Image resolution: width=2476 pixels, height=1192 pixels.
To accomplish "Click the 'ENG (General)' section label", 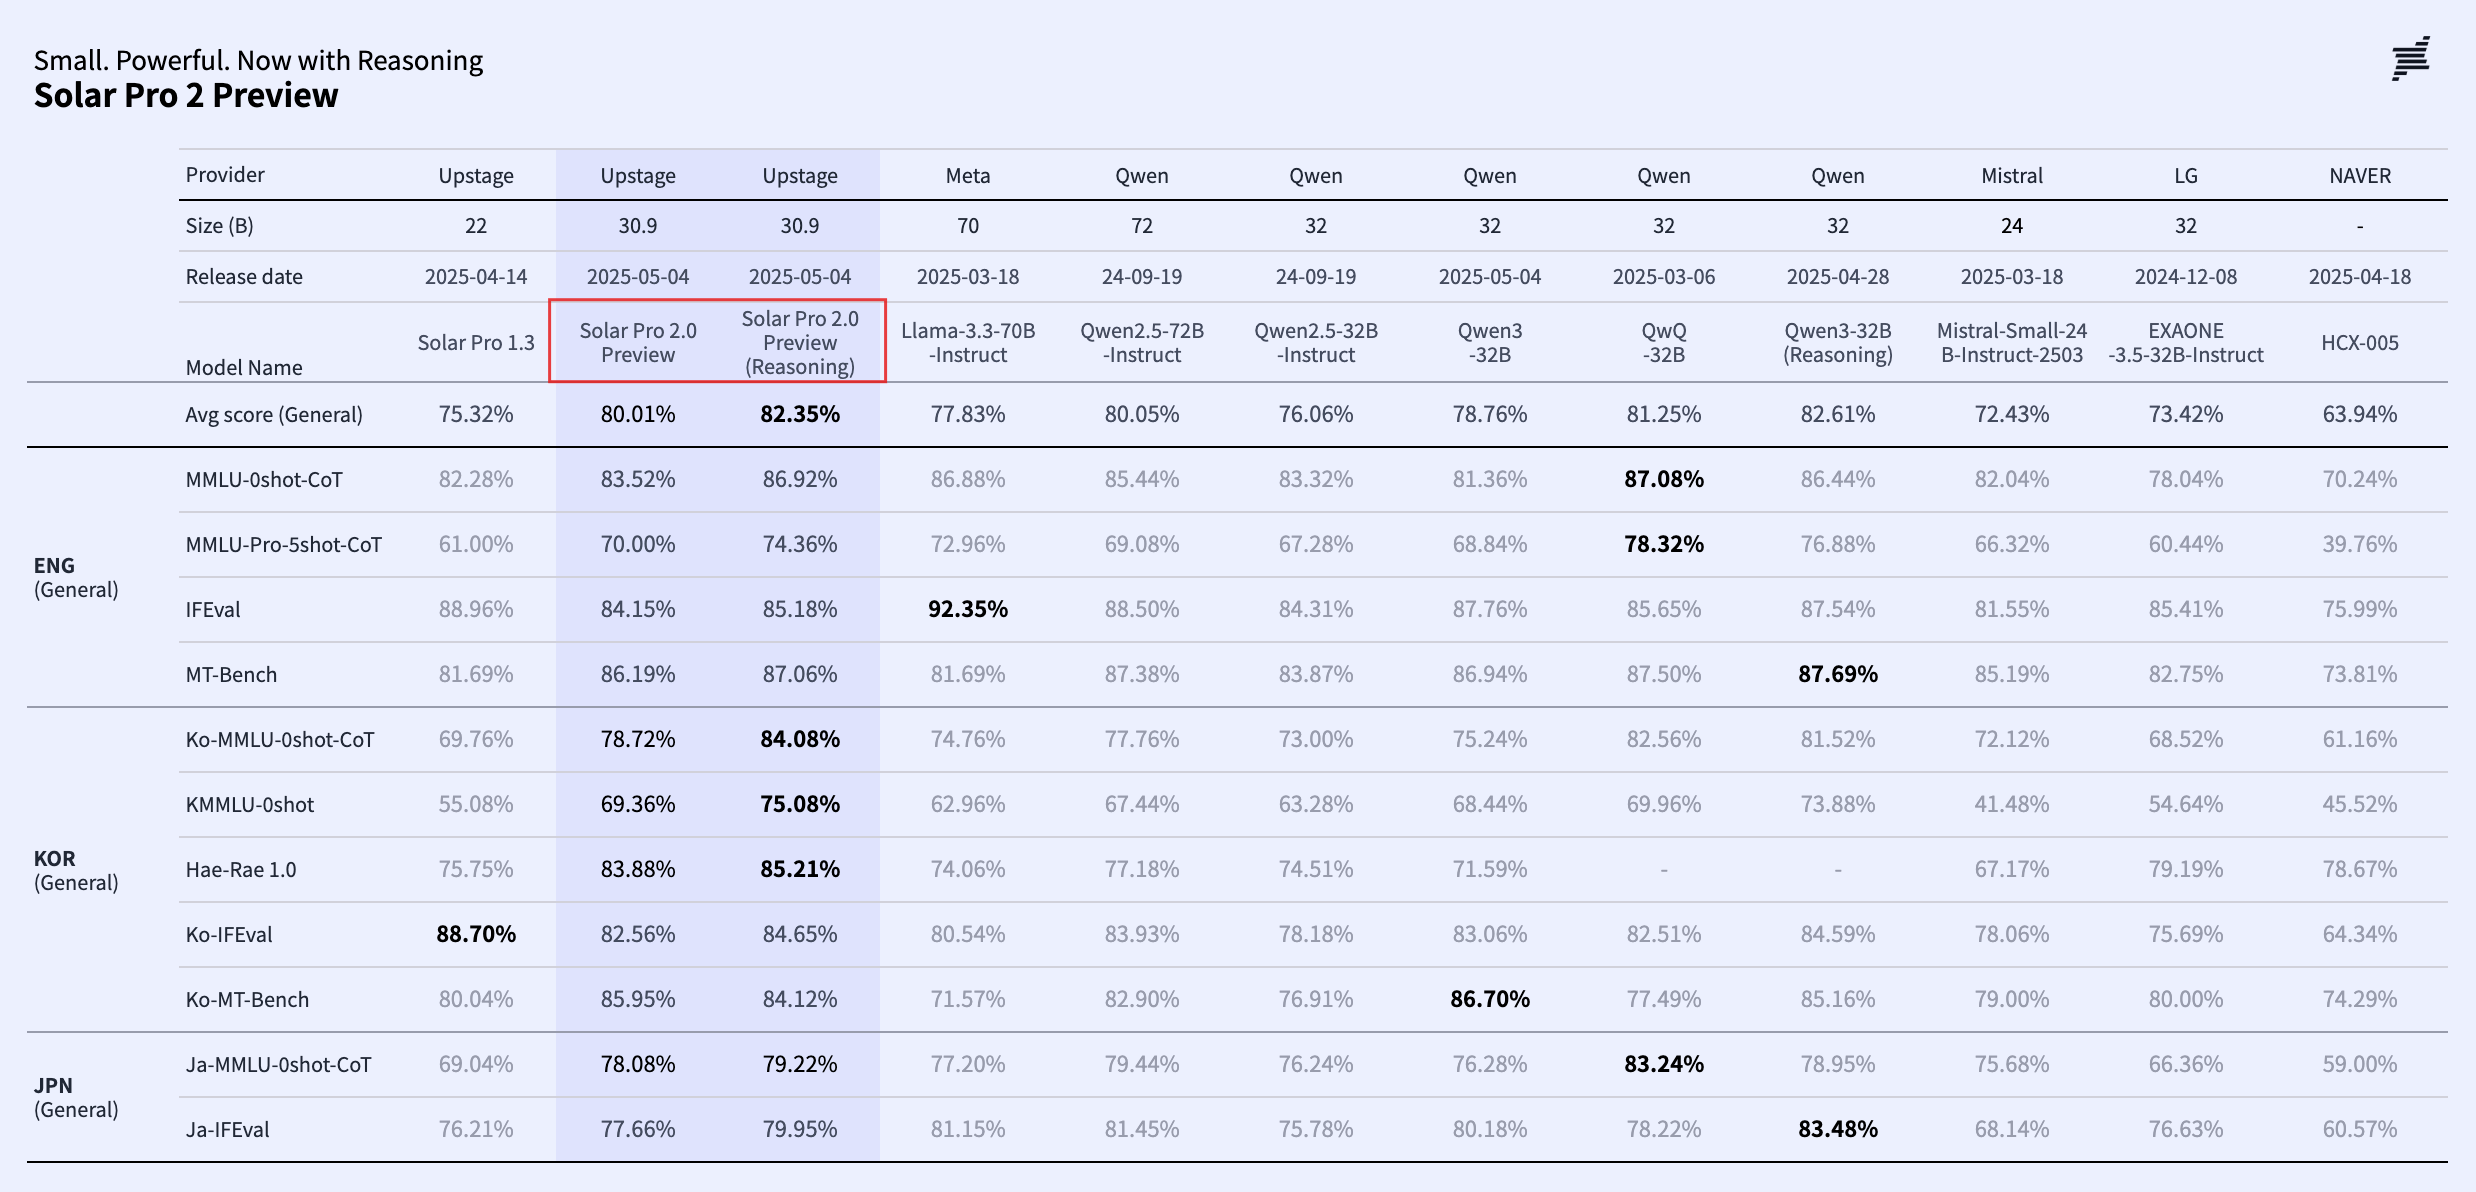I will (76, 578).
